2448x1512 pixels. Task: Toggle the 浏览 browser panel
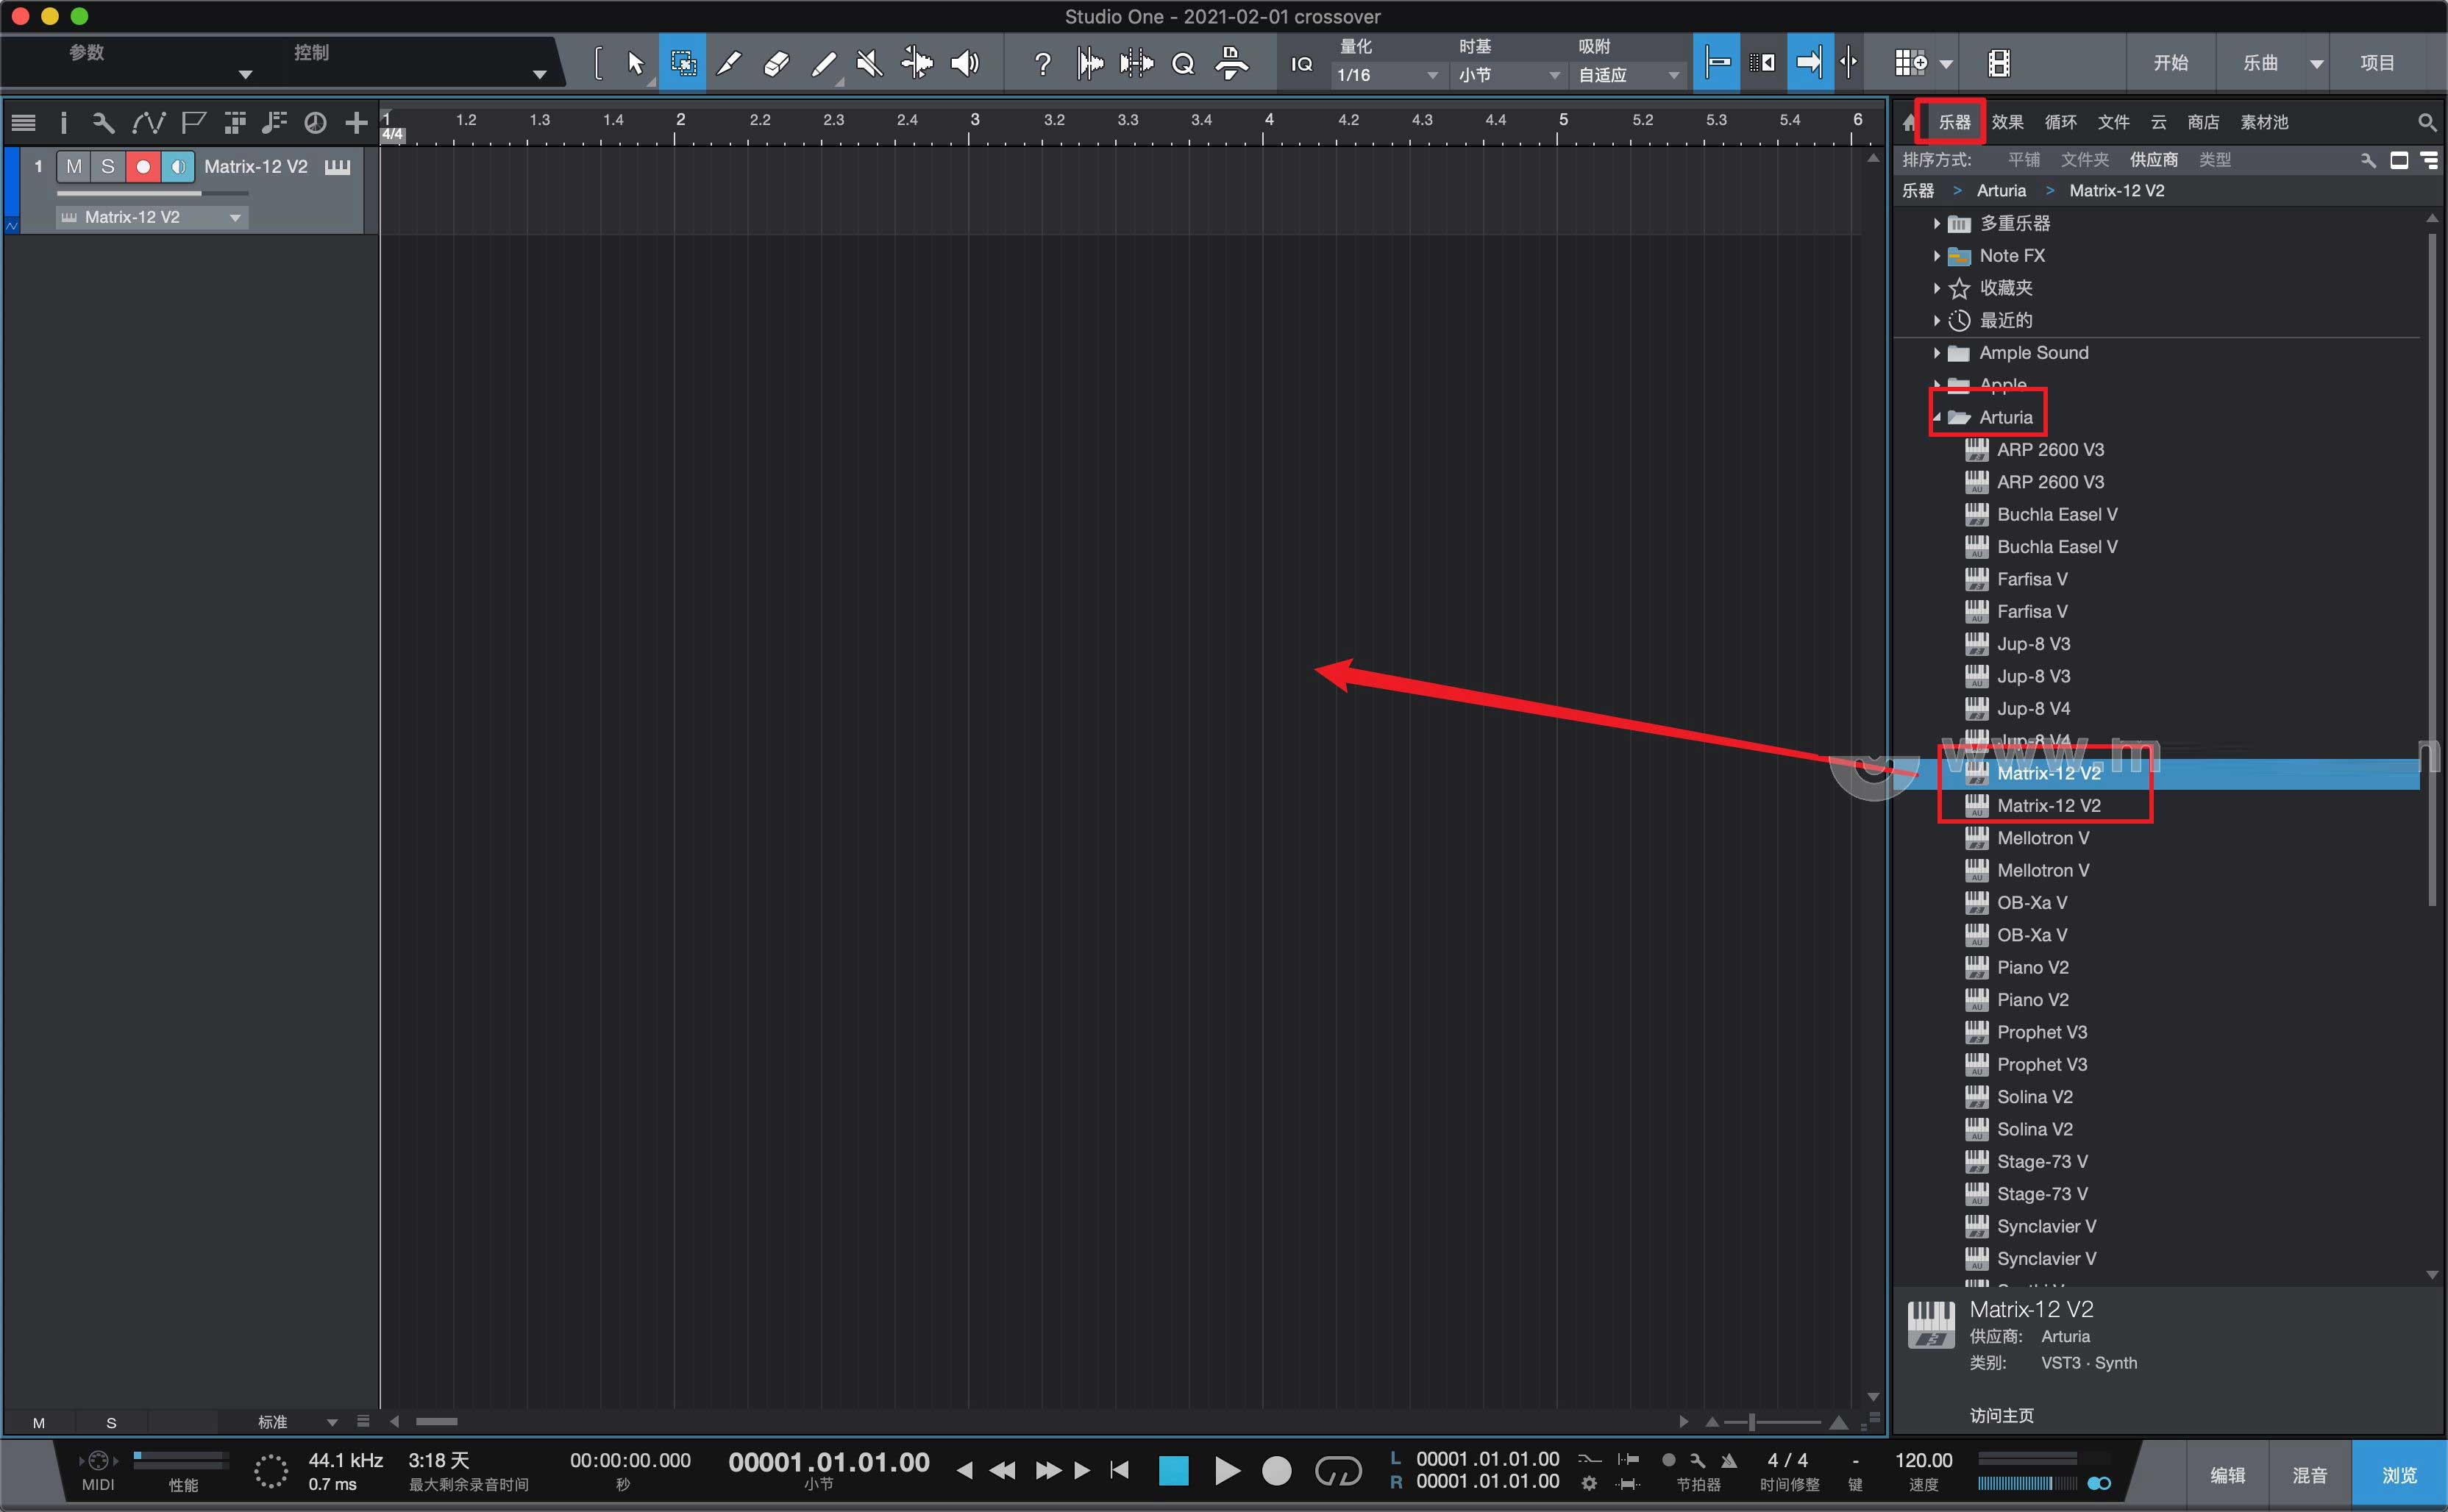pyautogui.click(x=2398, y=1475)
